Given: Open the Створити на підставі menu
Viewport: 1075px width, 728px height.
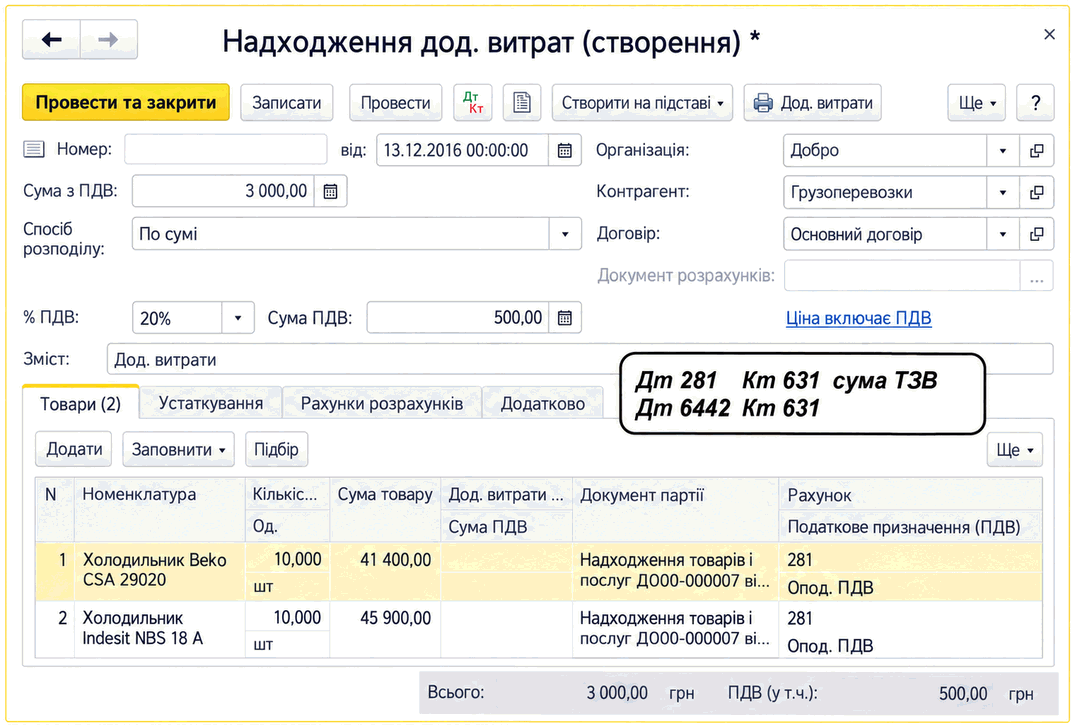Looking at the screenshot, I should point(642,103).
